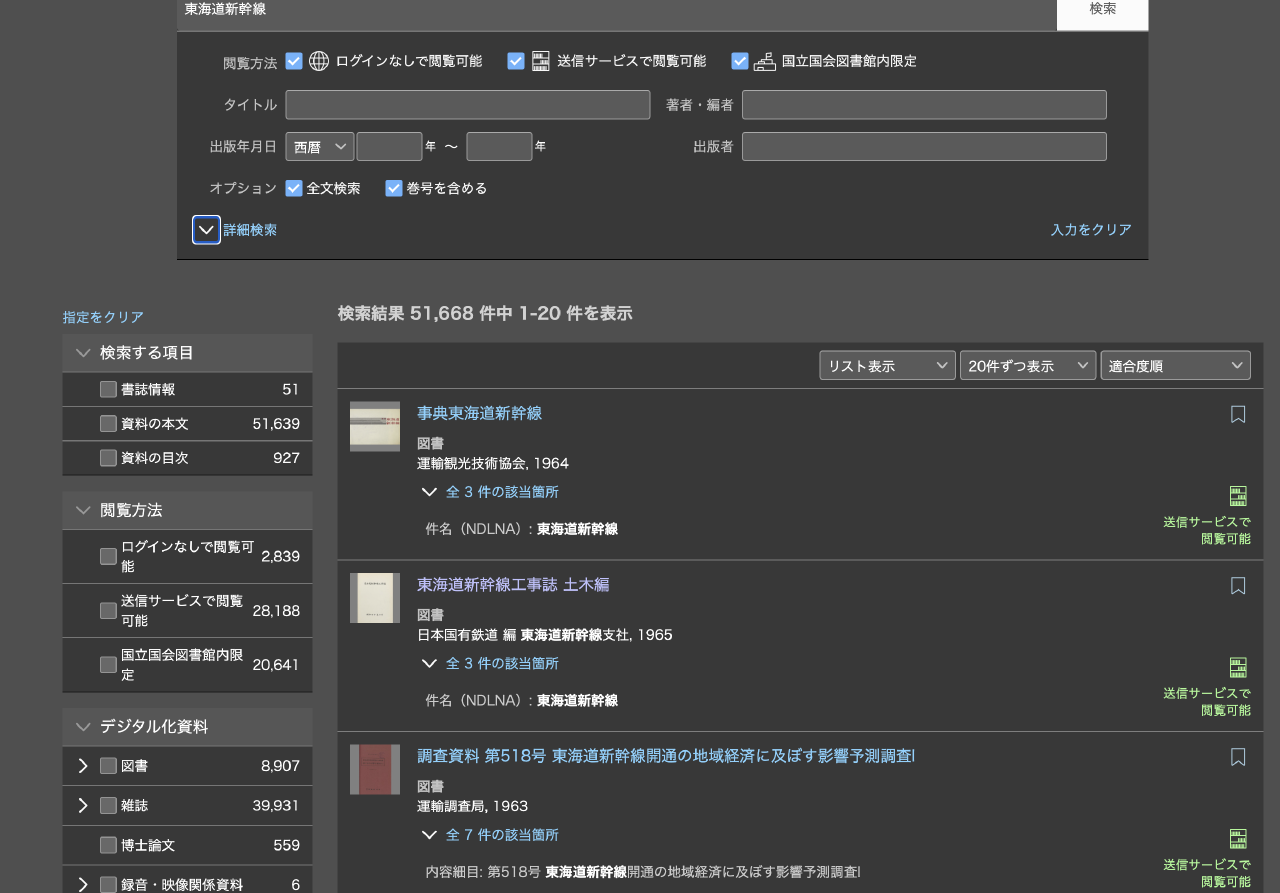
Task: Open 東海道新幹線工事誌 土木編 title link
Action: (x=513, y=585)
